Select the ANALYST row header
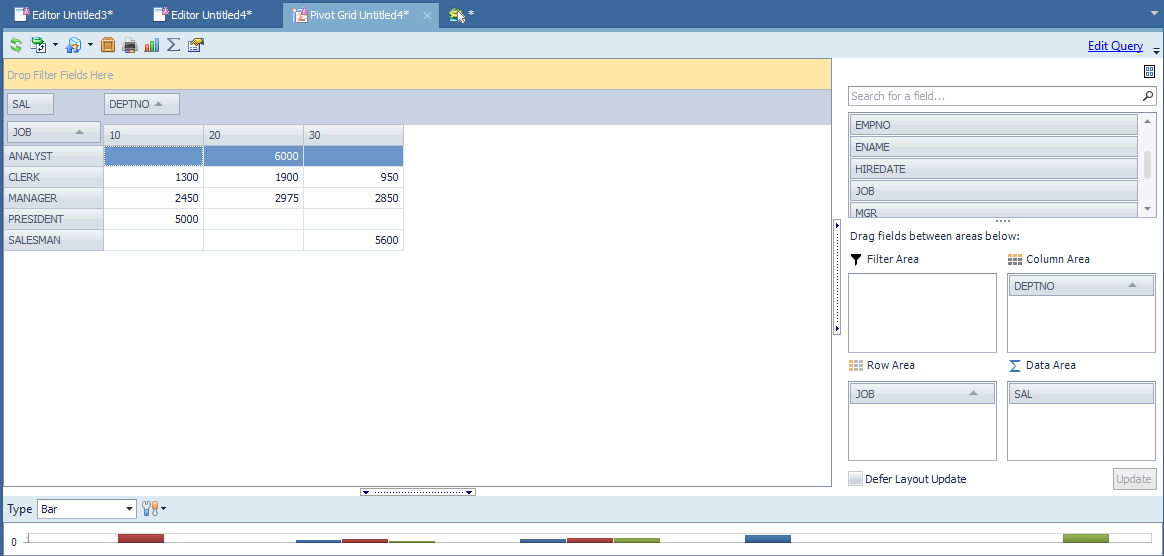 [x=53, y=157]
